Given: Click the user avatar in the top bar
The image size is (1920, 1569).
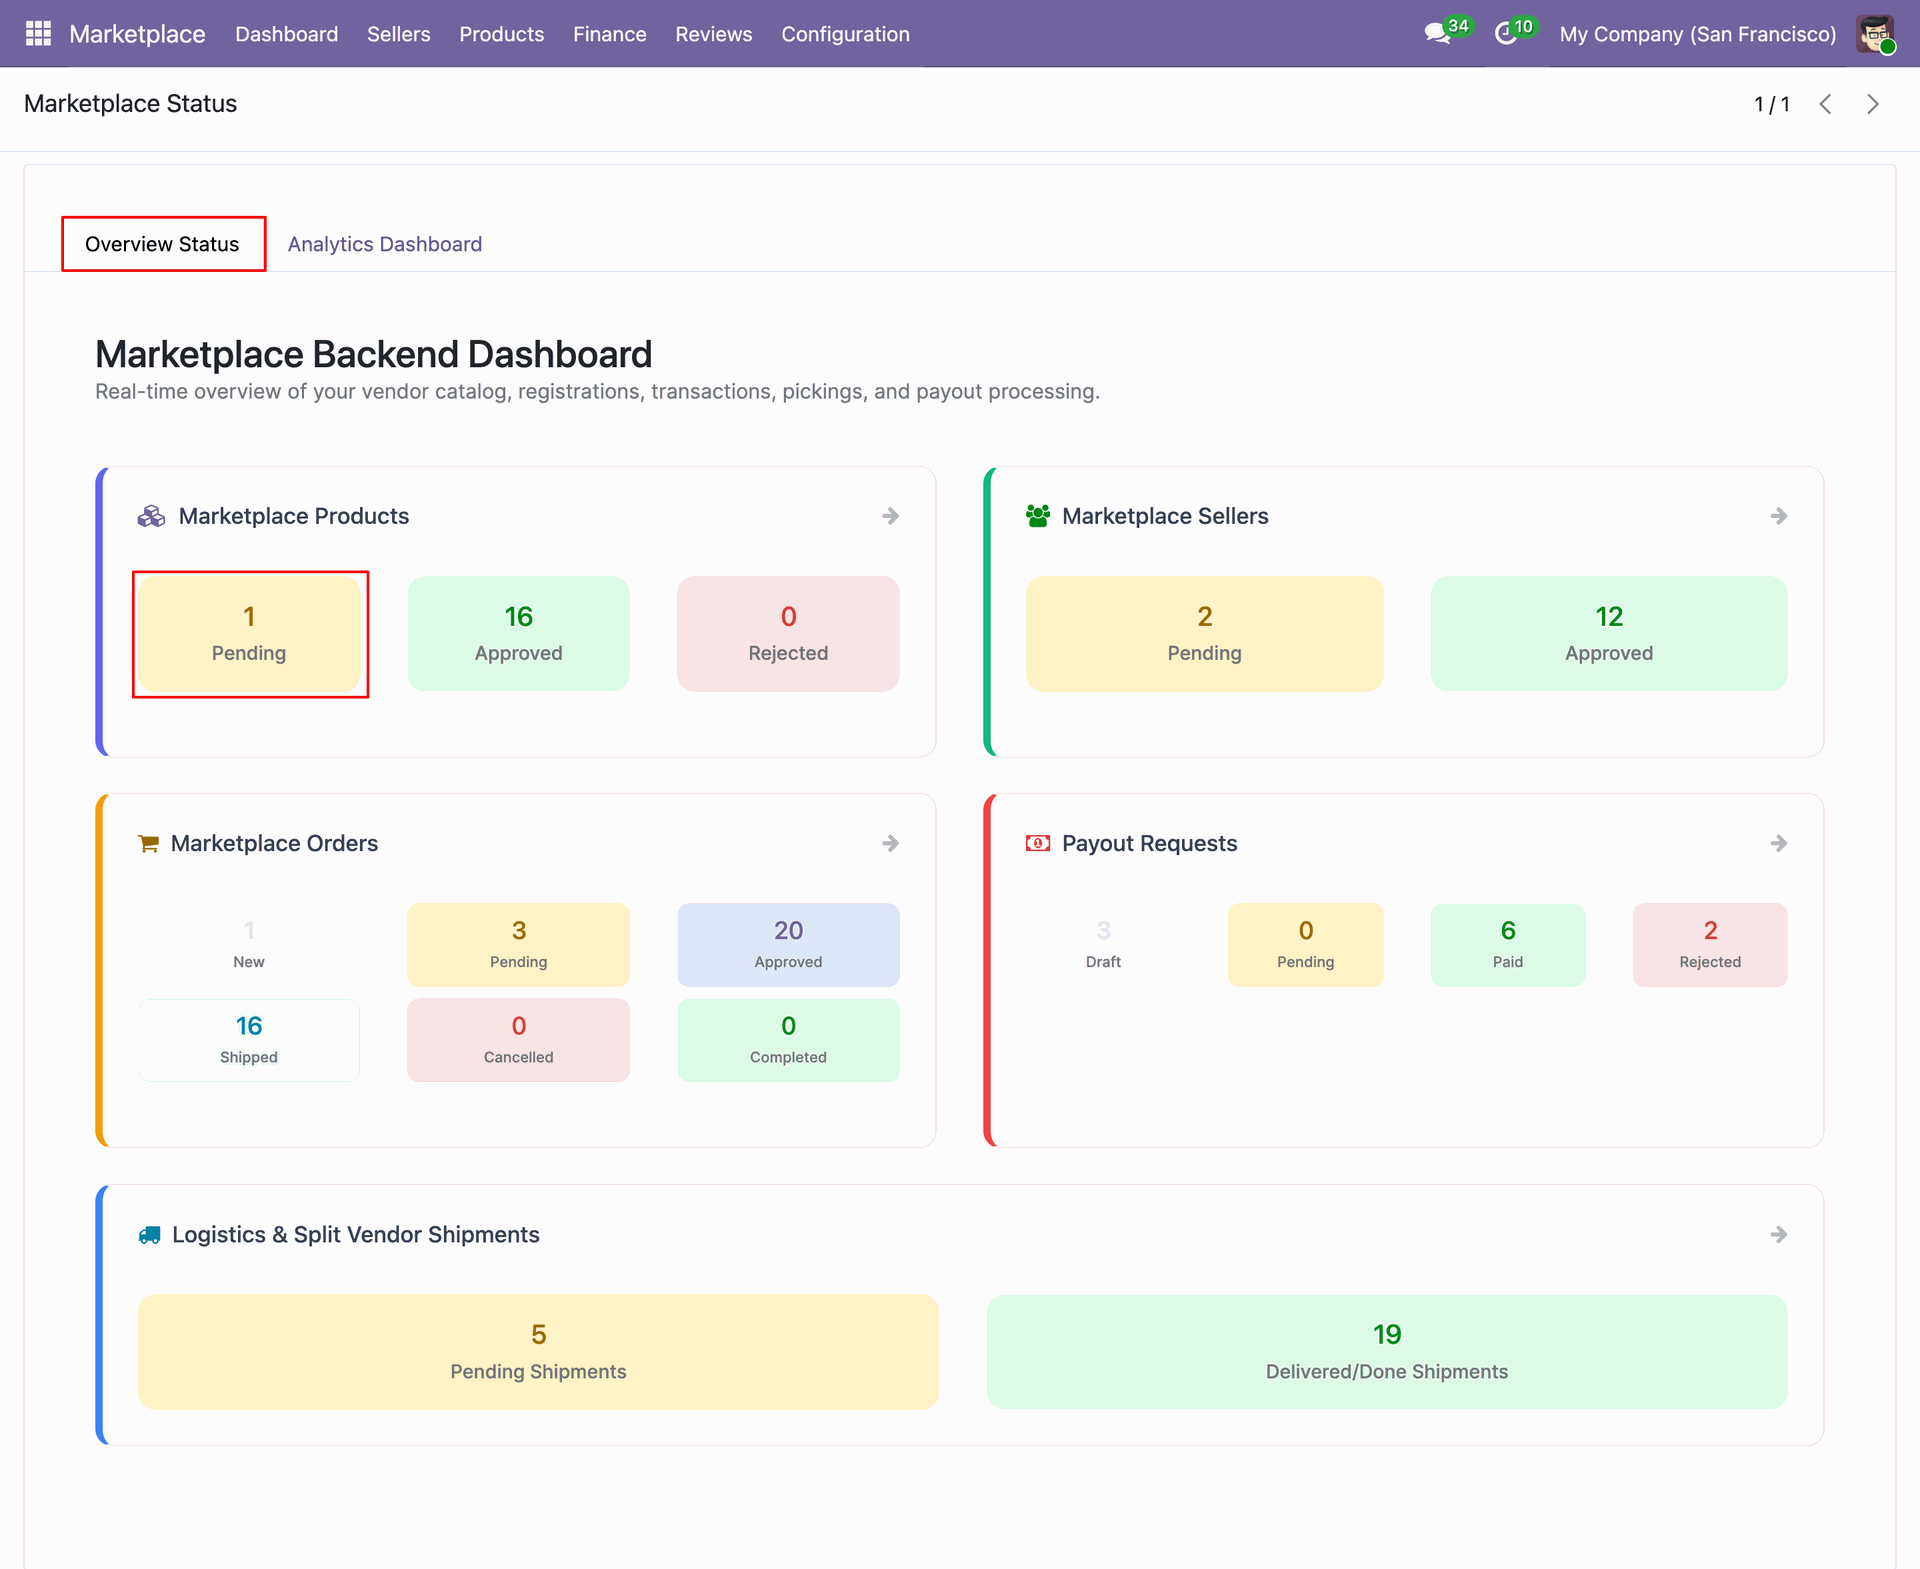Looking at the screenshot, I should pos(1875,33).
